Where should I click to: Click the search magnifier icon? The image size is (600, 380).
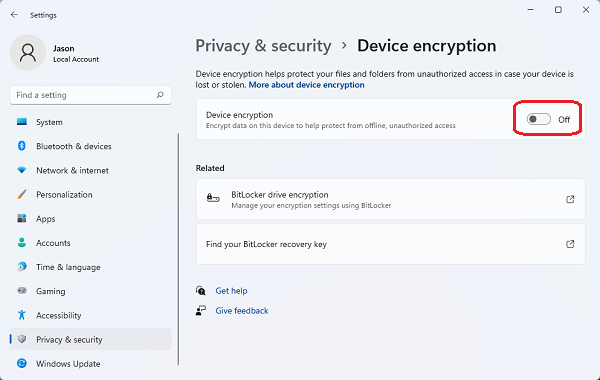click(160, 95)
